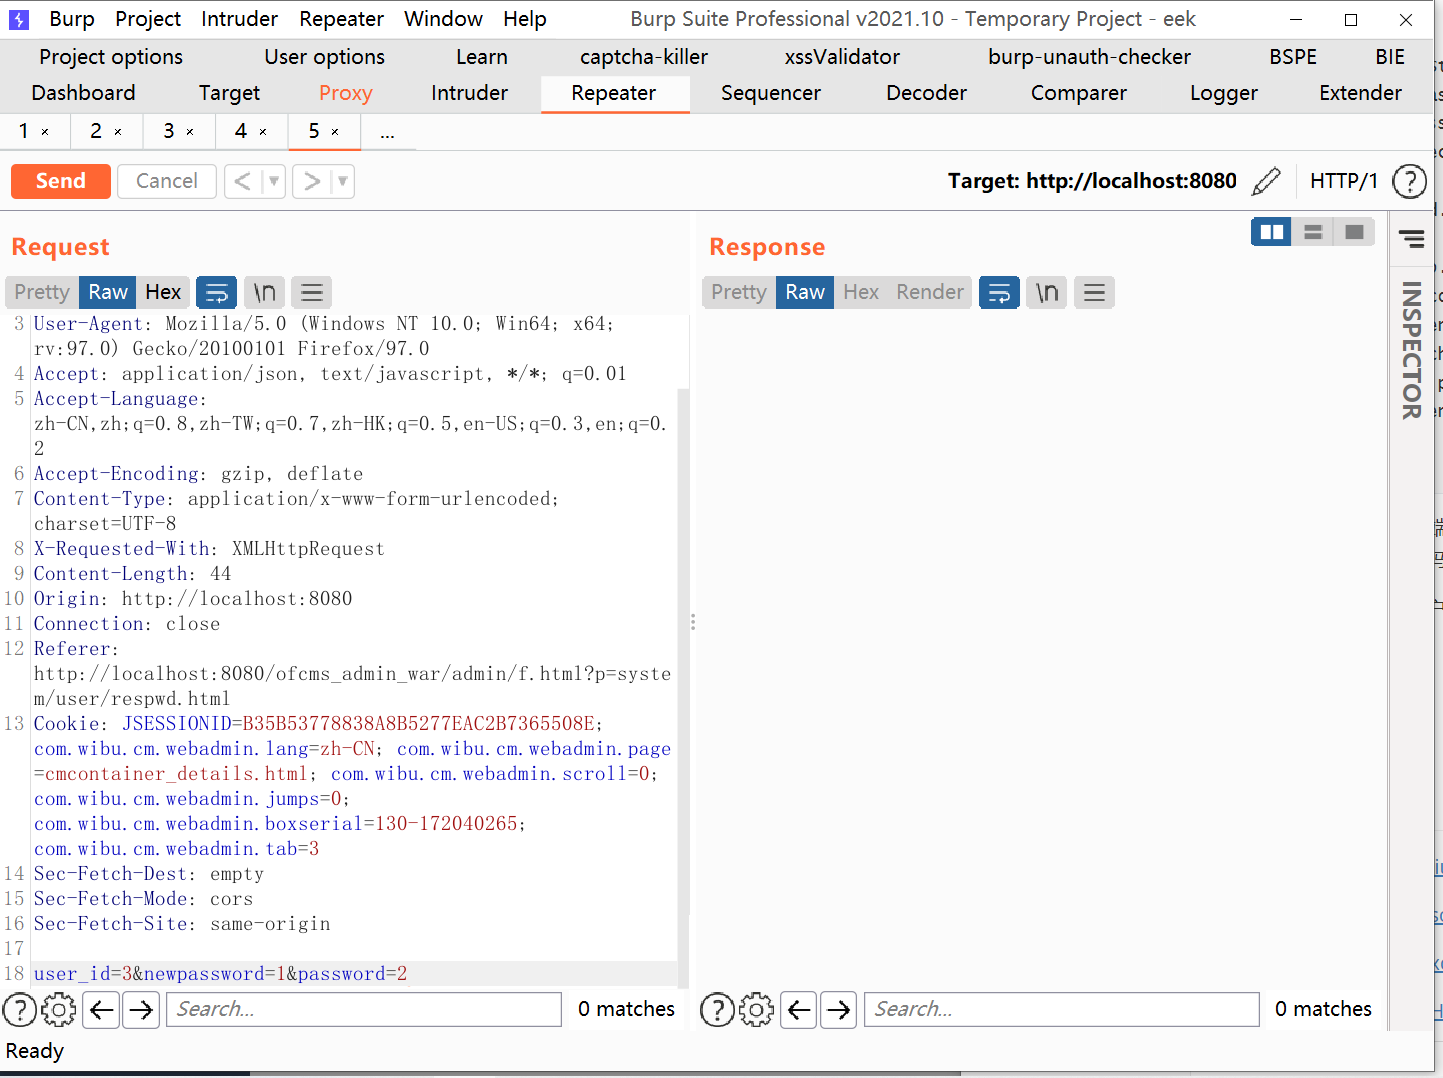Switch response view to Render
The width and height of the screenshot is (1443, 1078).
[x=930, y=292]
